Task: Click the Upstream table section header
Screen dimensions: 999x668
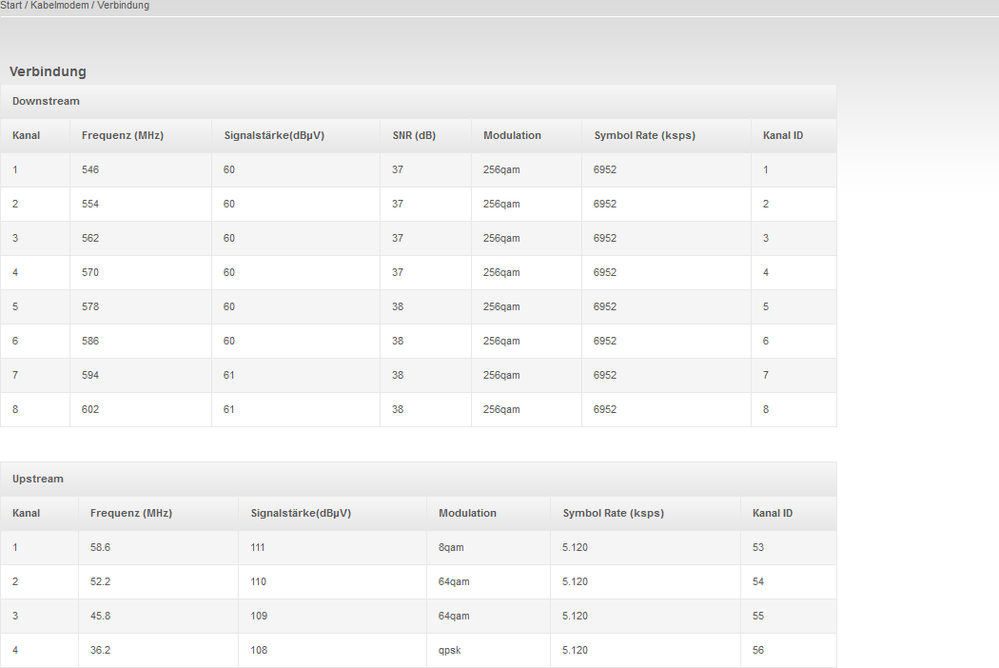Action: pyautogui.click(x=38, y=479)
